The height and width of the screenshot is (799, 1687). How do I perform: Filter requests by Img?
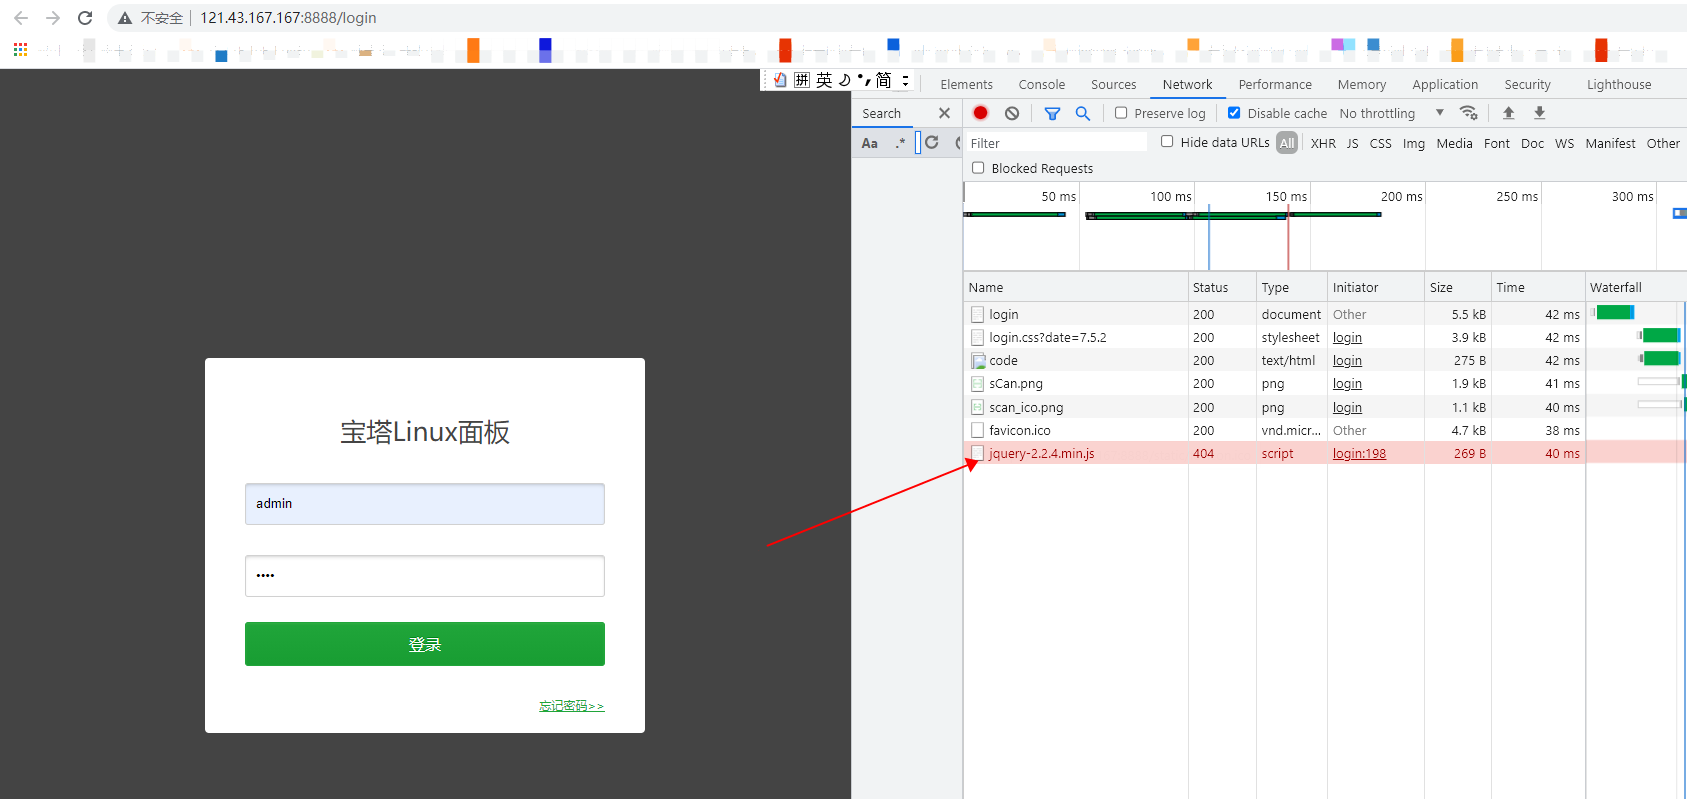pos(1413,143)
